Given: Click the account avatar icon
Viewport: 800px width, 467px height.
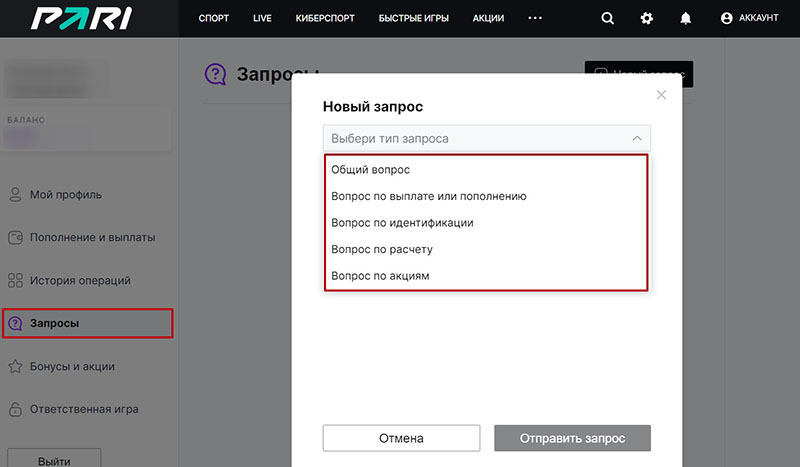Looking at the screenshot, I should (x=727, y=18).
